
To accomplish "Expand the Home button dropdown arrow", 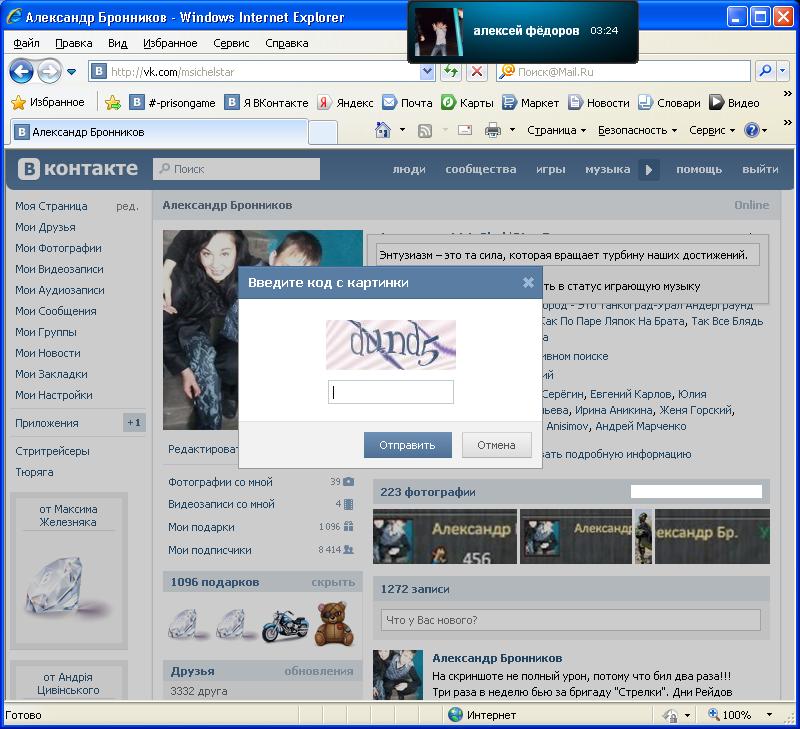I will 402,130.
